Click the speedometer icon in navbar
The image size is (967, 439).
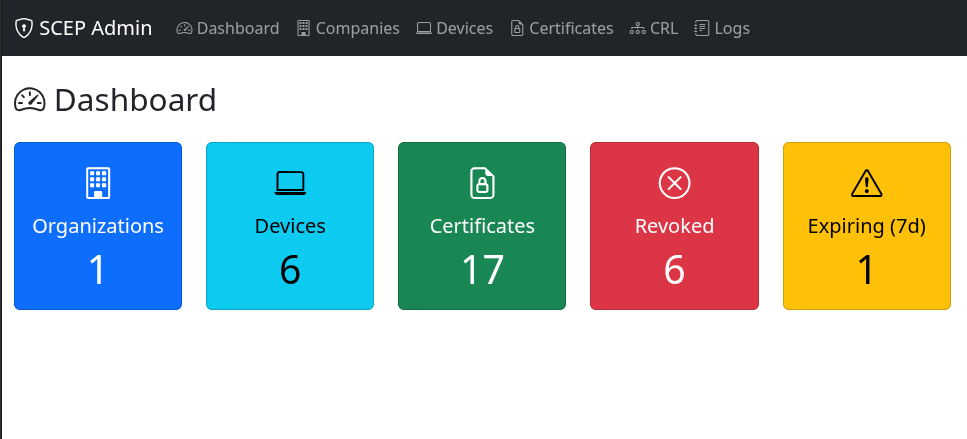pos(184,28)
